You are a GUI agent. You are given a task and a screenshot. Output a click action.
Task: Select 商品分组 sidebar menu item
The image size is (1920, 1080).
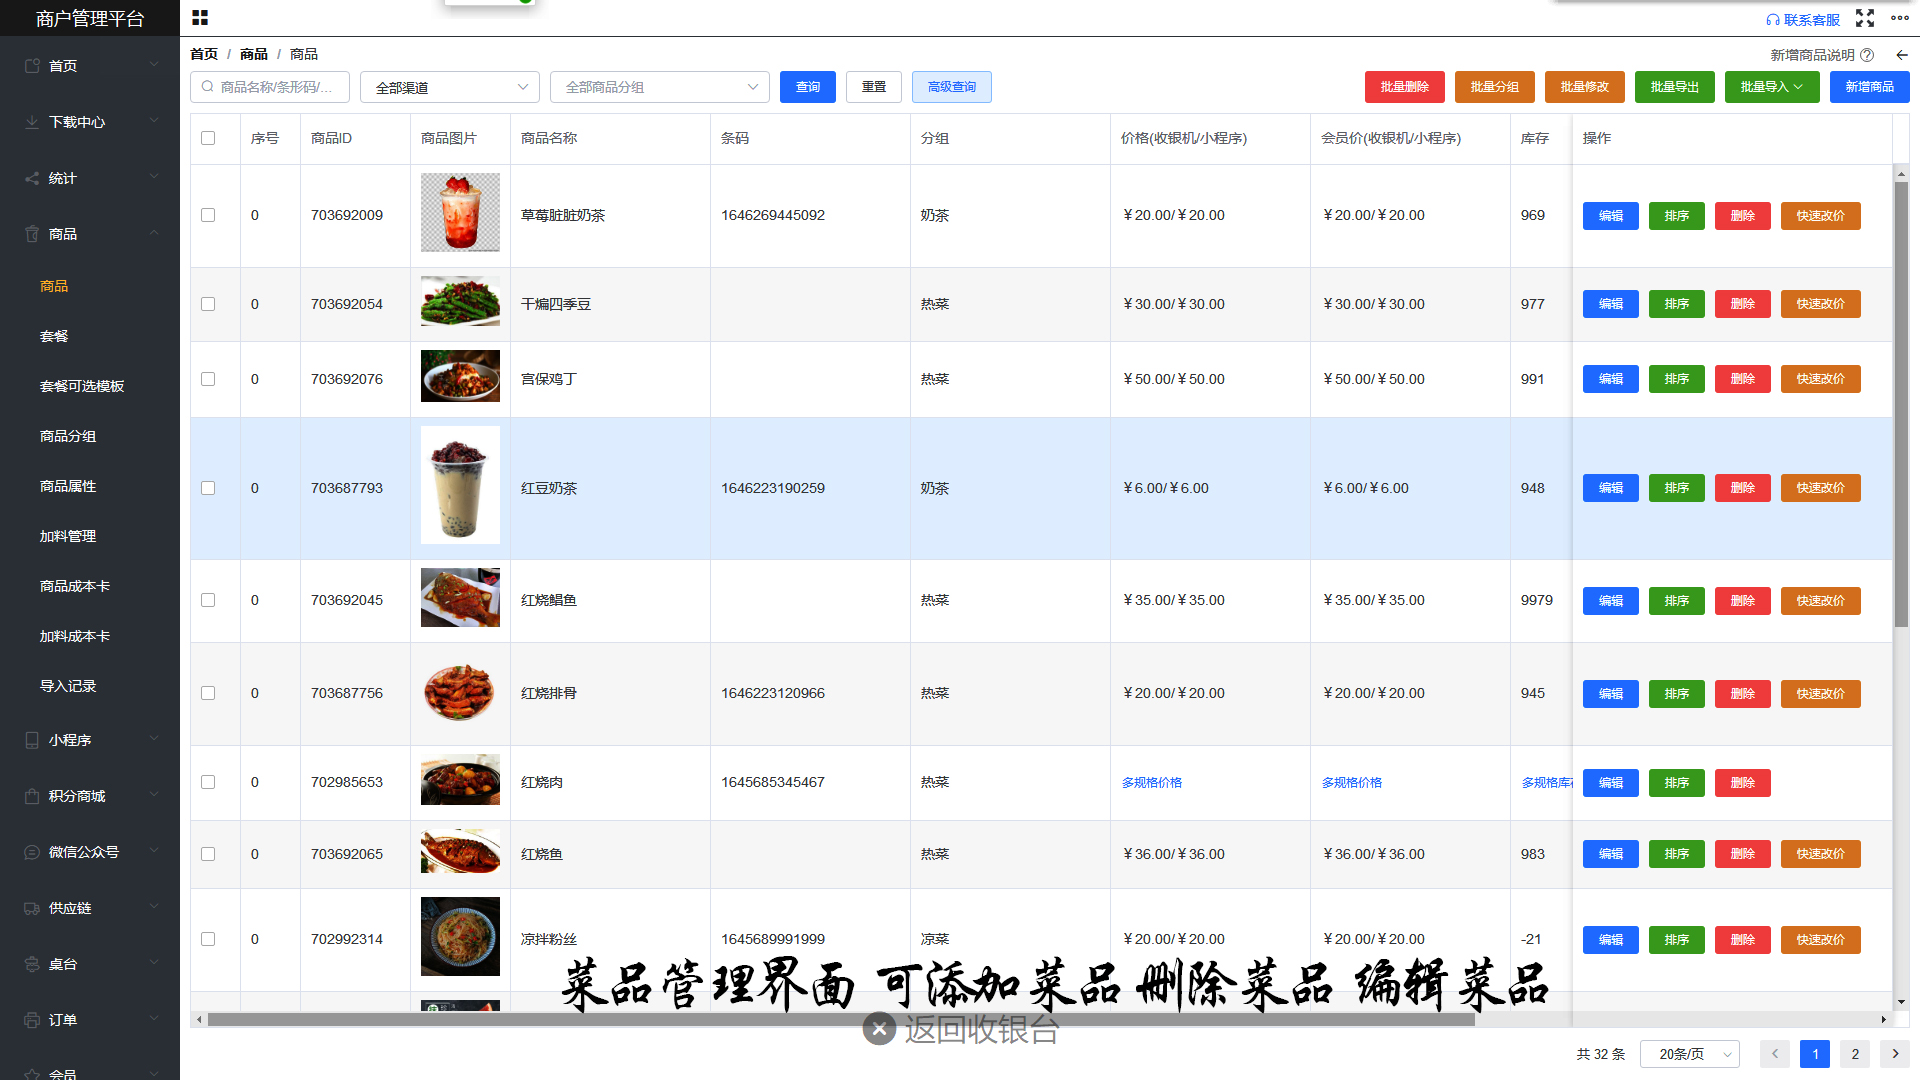click(x=68, y=436)
